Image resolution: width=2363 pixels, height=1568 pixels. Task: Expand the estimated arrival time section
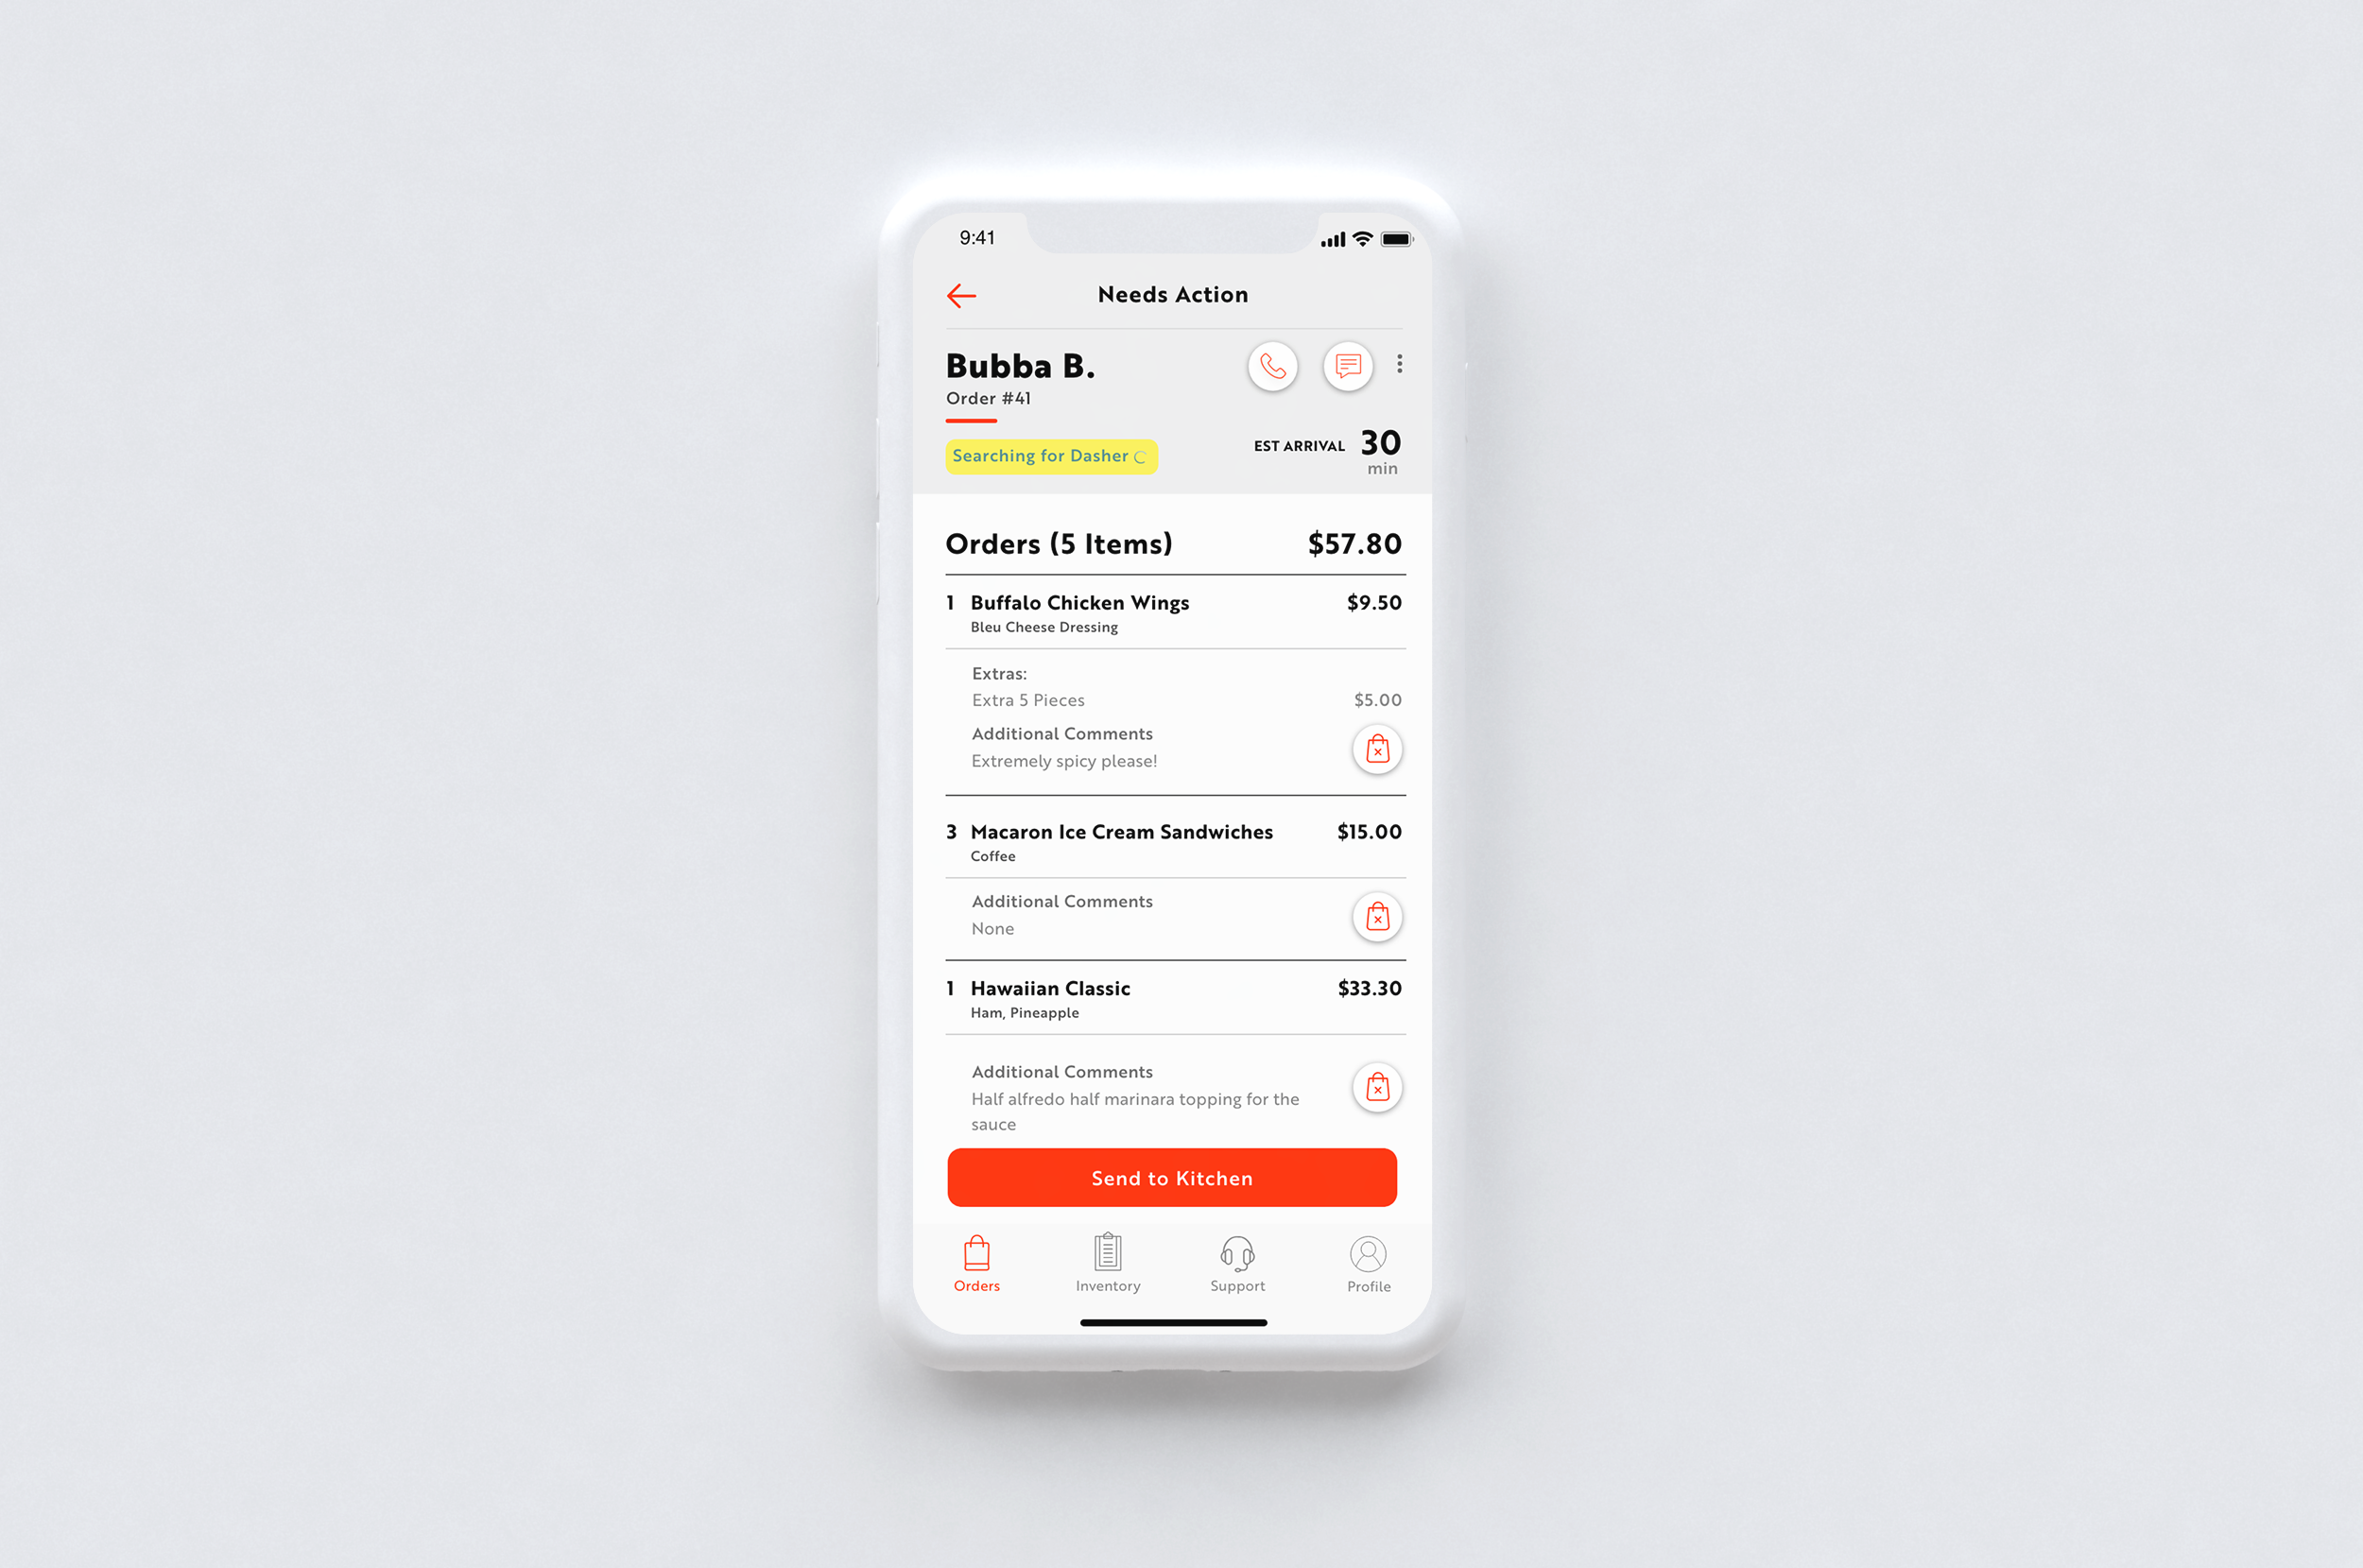[1321, 457]
